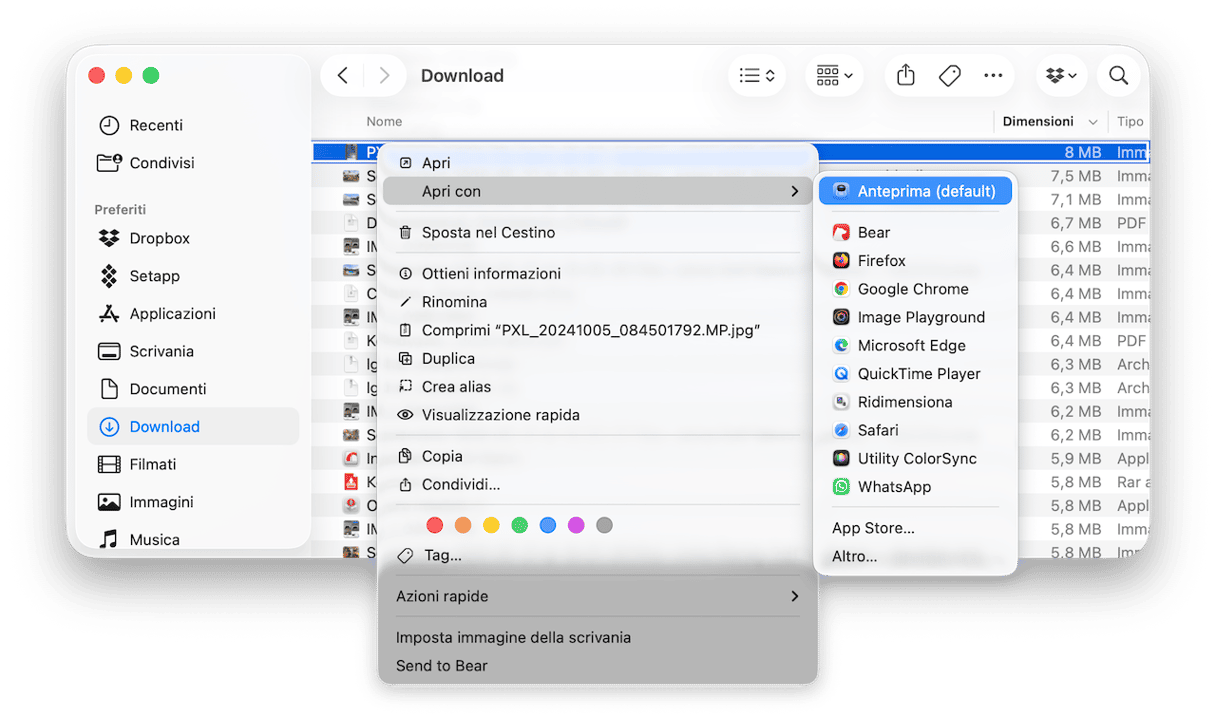Apply the green tag color

(519, 525)
